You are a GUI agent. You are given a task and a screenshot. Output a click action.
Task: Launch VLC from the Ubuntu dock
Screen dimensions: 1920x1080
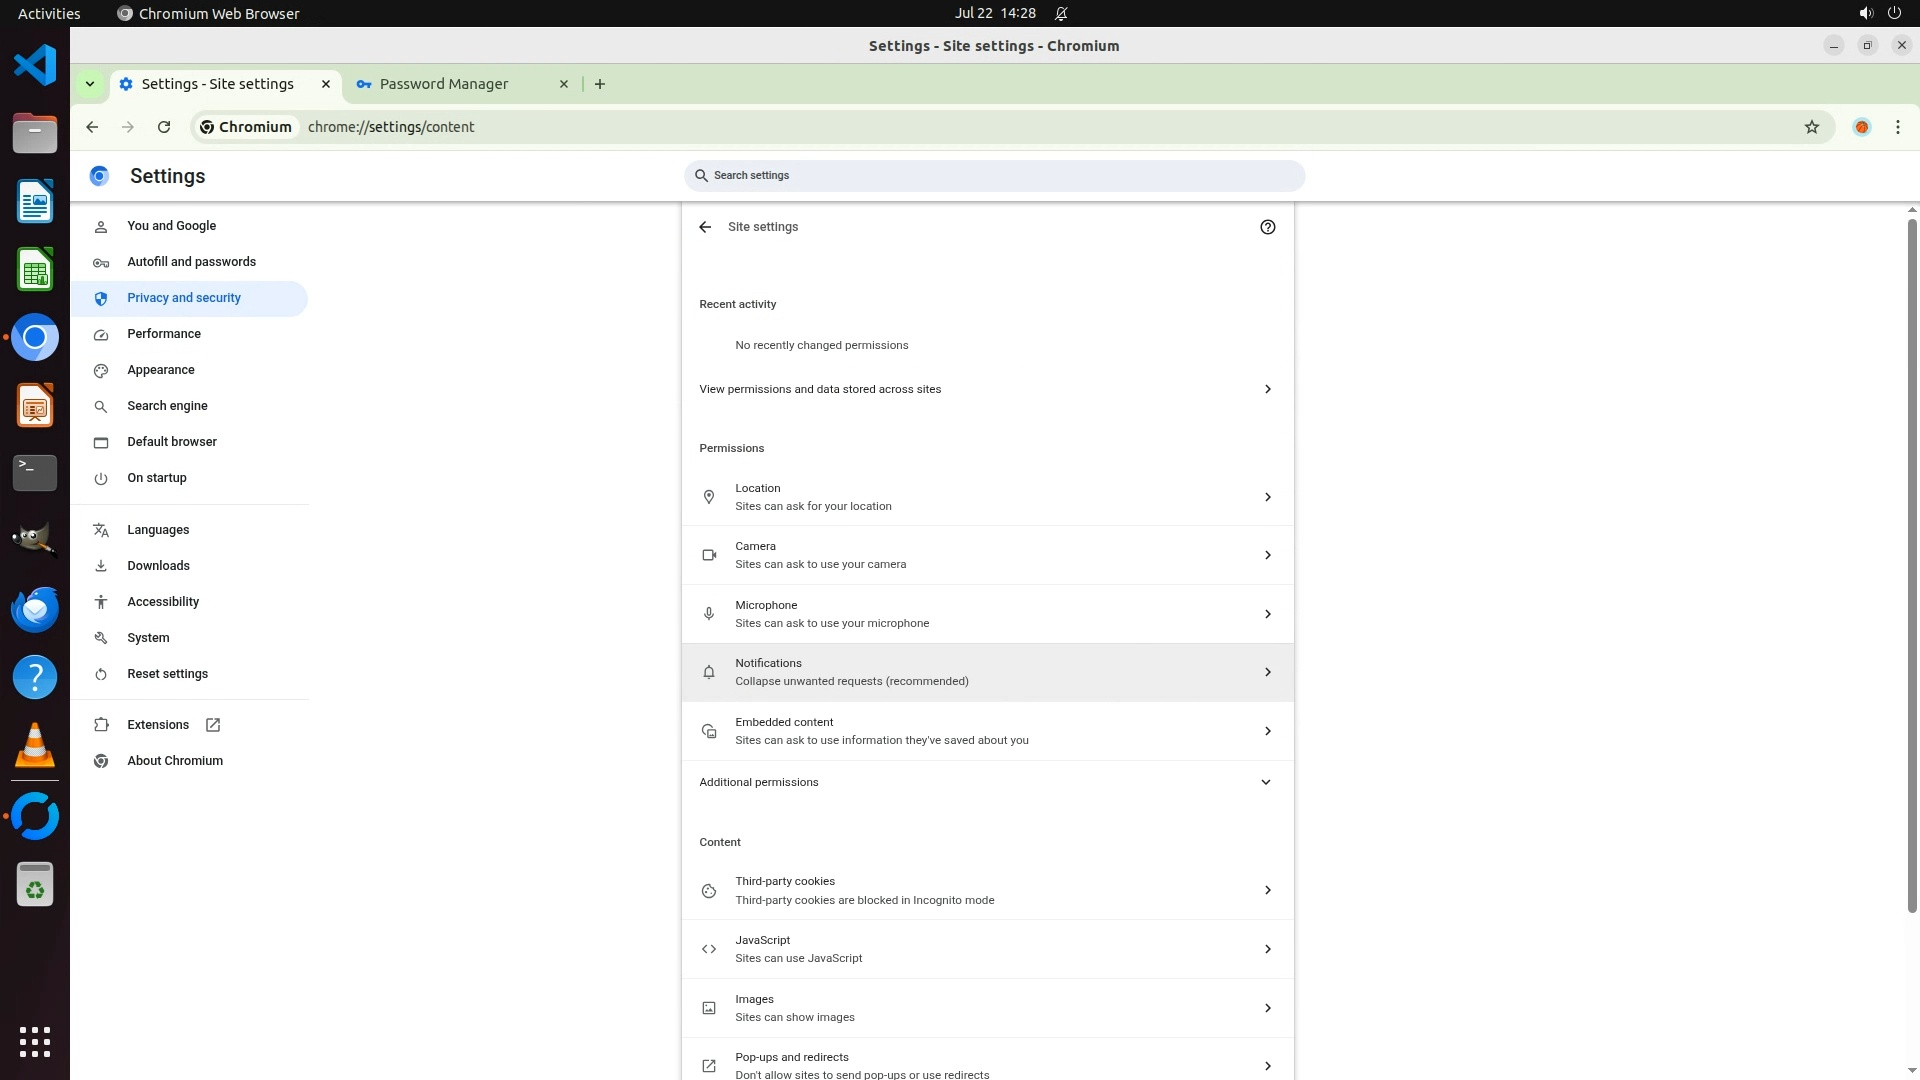pyautogui.click(x=35, y=746)
